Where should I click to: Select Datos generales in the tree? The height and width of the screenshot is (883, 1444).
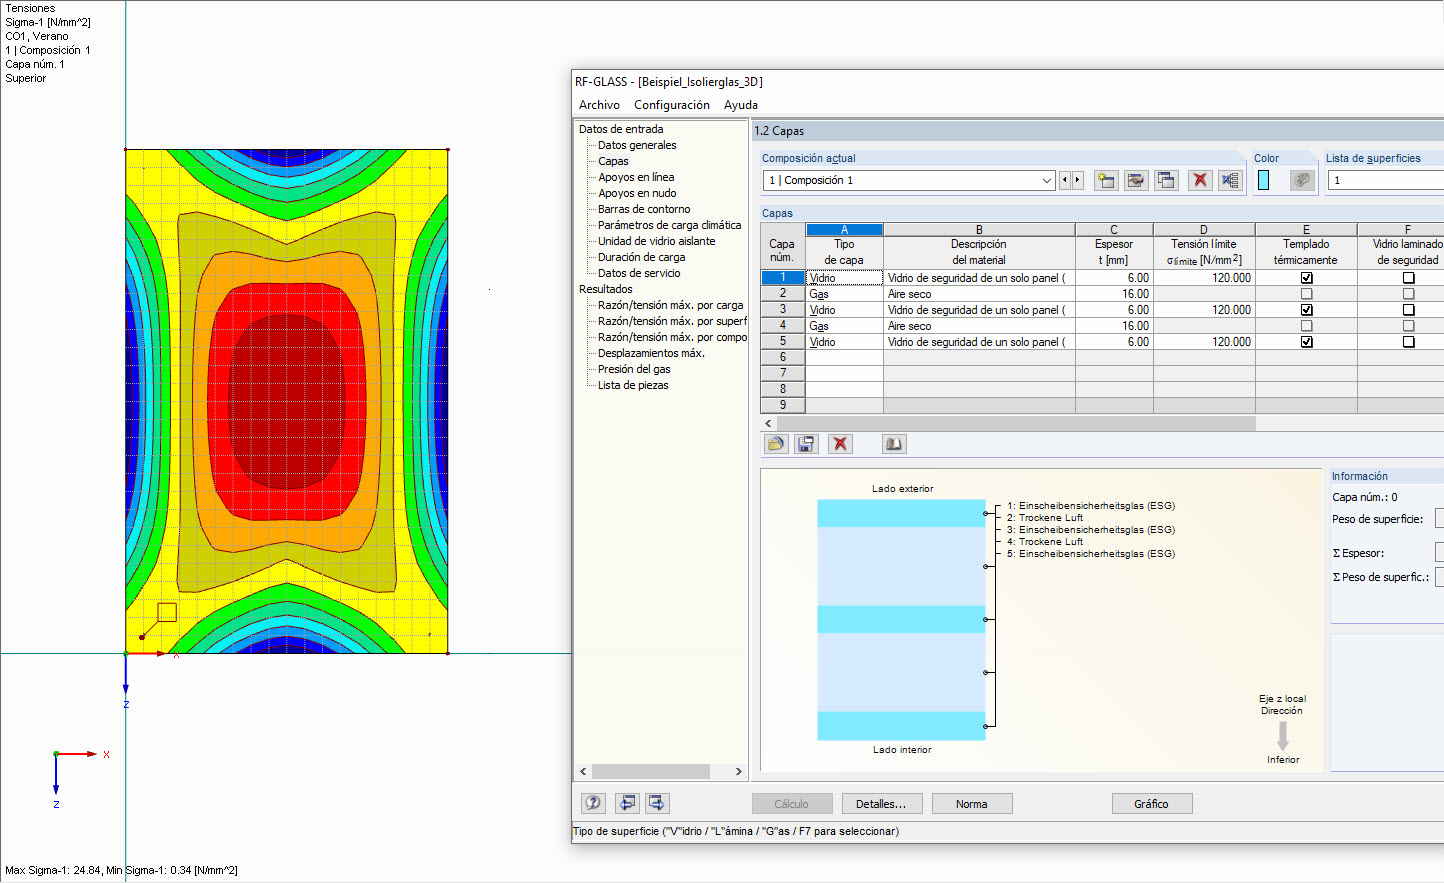(x=637, y=145)
